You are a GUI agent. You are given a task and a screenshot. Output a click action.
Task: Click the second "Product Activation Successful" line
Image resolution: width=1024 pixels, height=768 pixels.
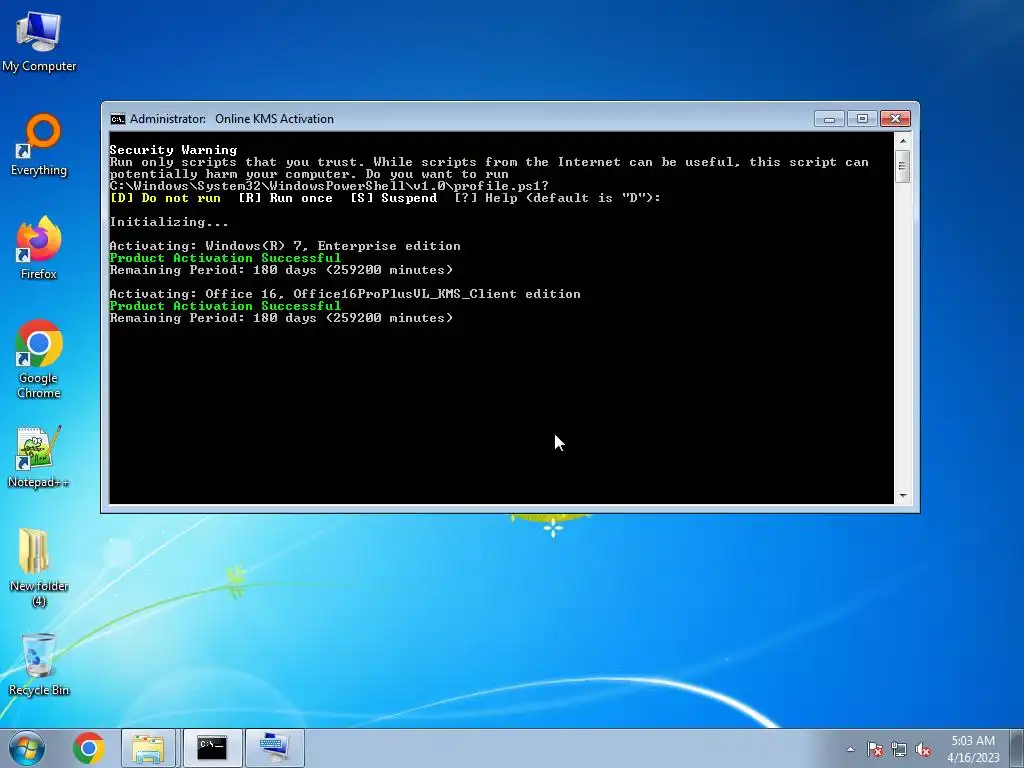225,306
